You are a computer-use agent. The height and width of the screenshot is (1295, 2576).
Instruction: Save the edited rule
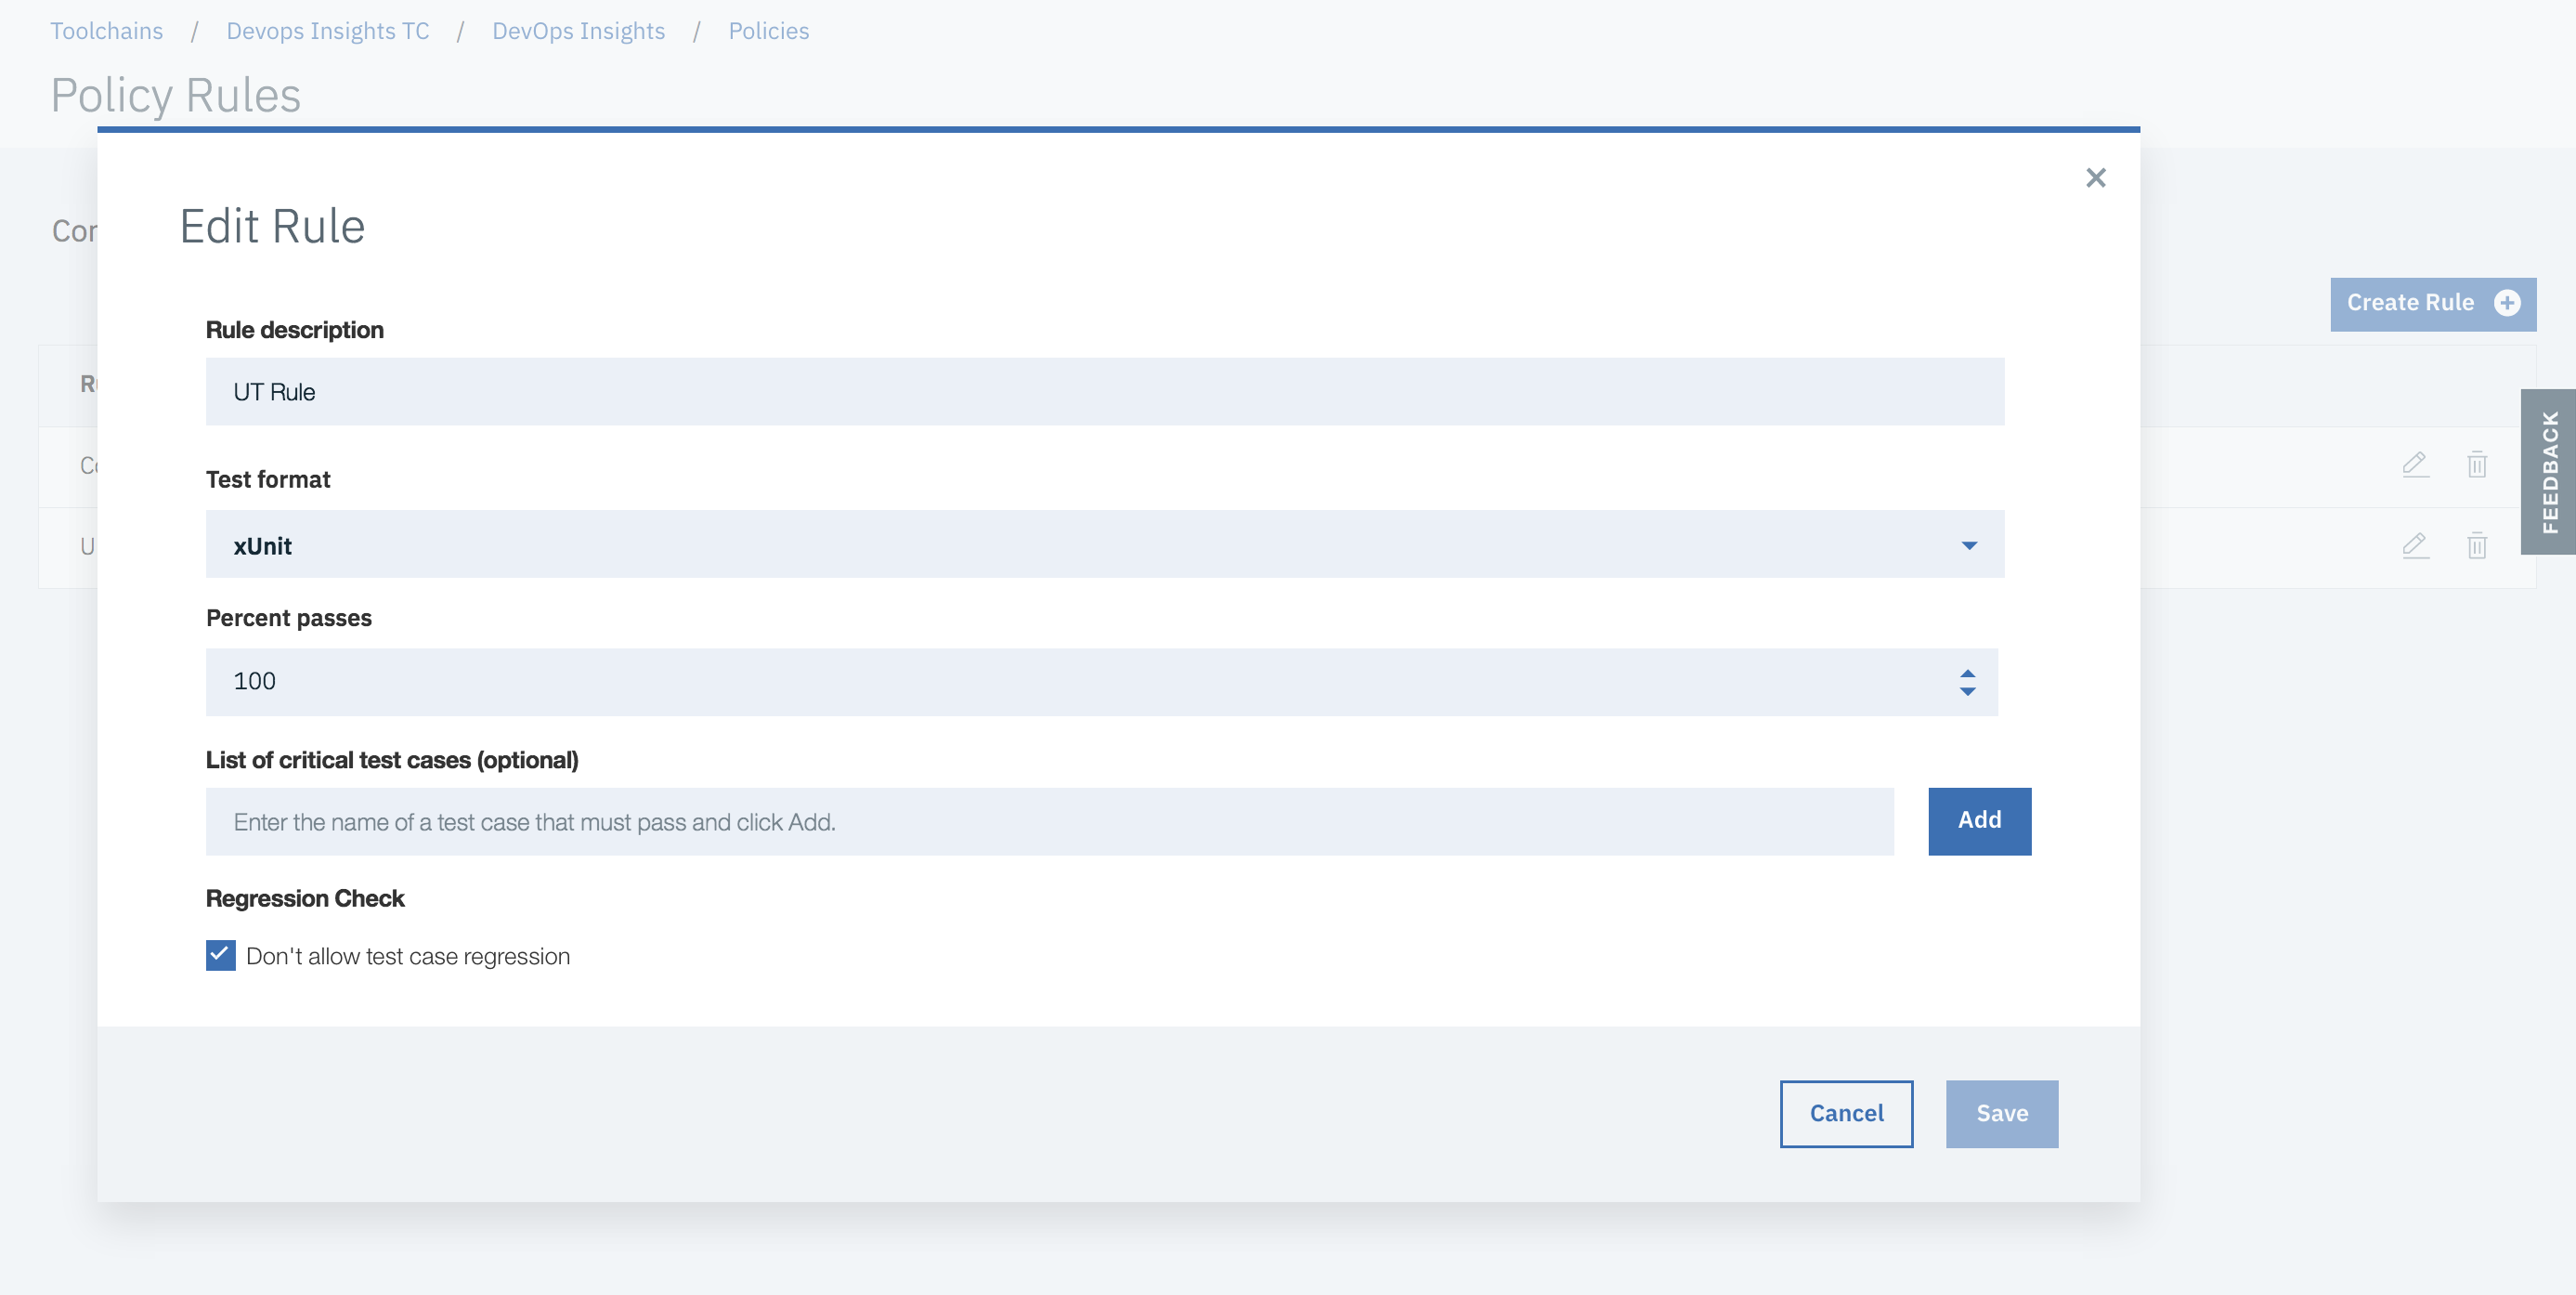[2001, 1113]
